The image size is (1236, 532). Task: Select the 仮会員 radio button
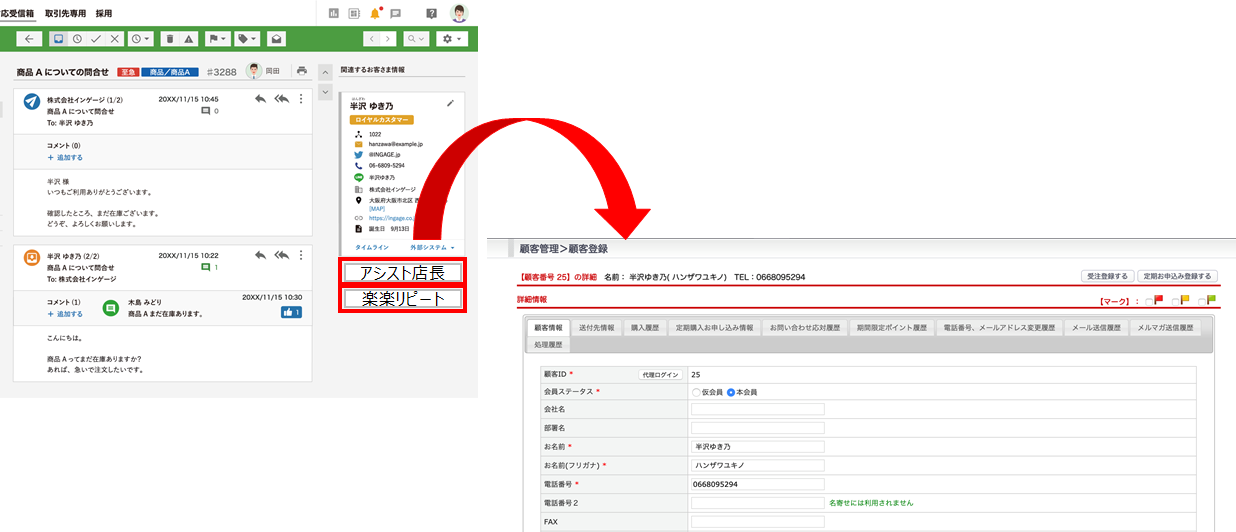(x=696, y=392)
